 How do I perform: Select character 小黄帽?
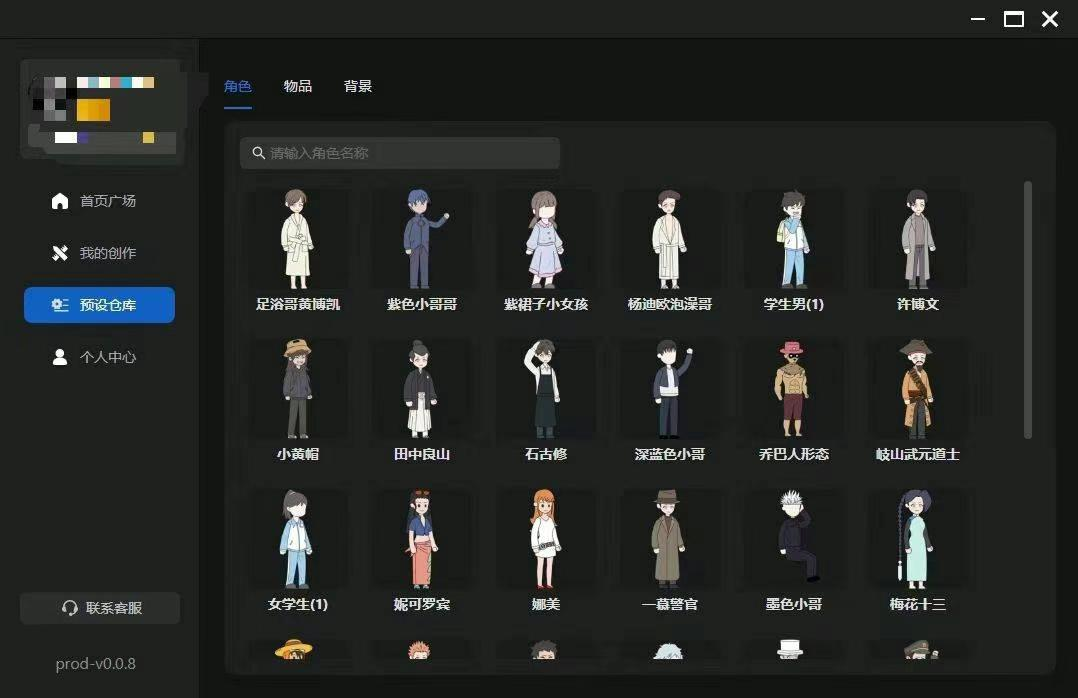click(298, 400)
